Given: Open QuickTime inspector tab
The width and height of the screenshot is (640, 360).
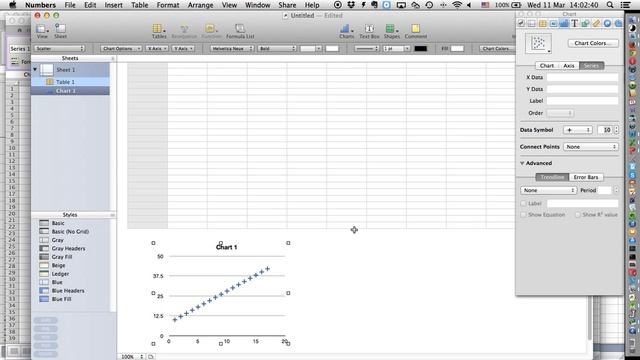Looking at the screenshot, I should tap(618, 24).
